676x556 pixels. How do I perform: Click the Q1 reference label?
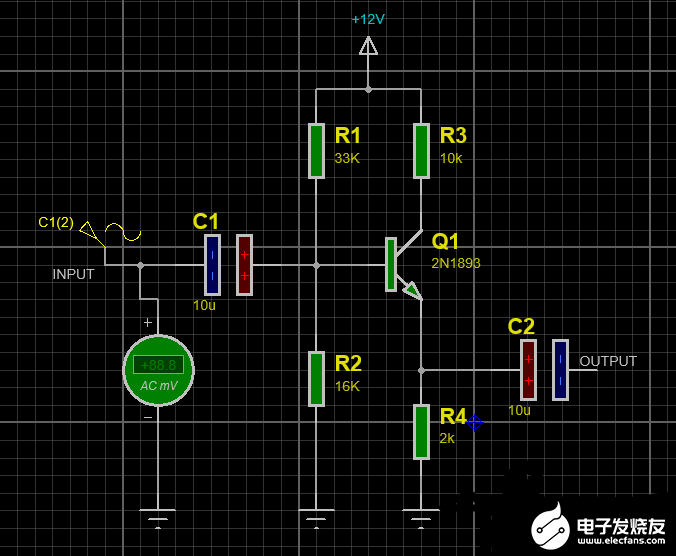tap(445, 241)
